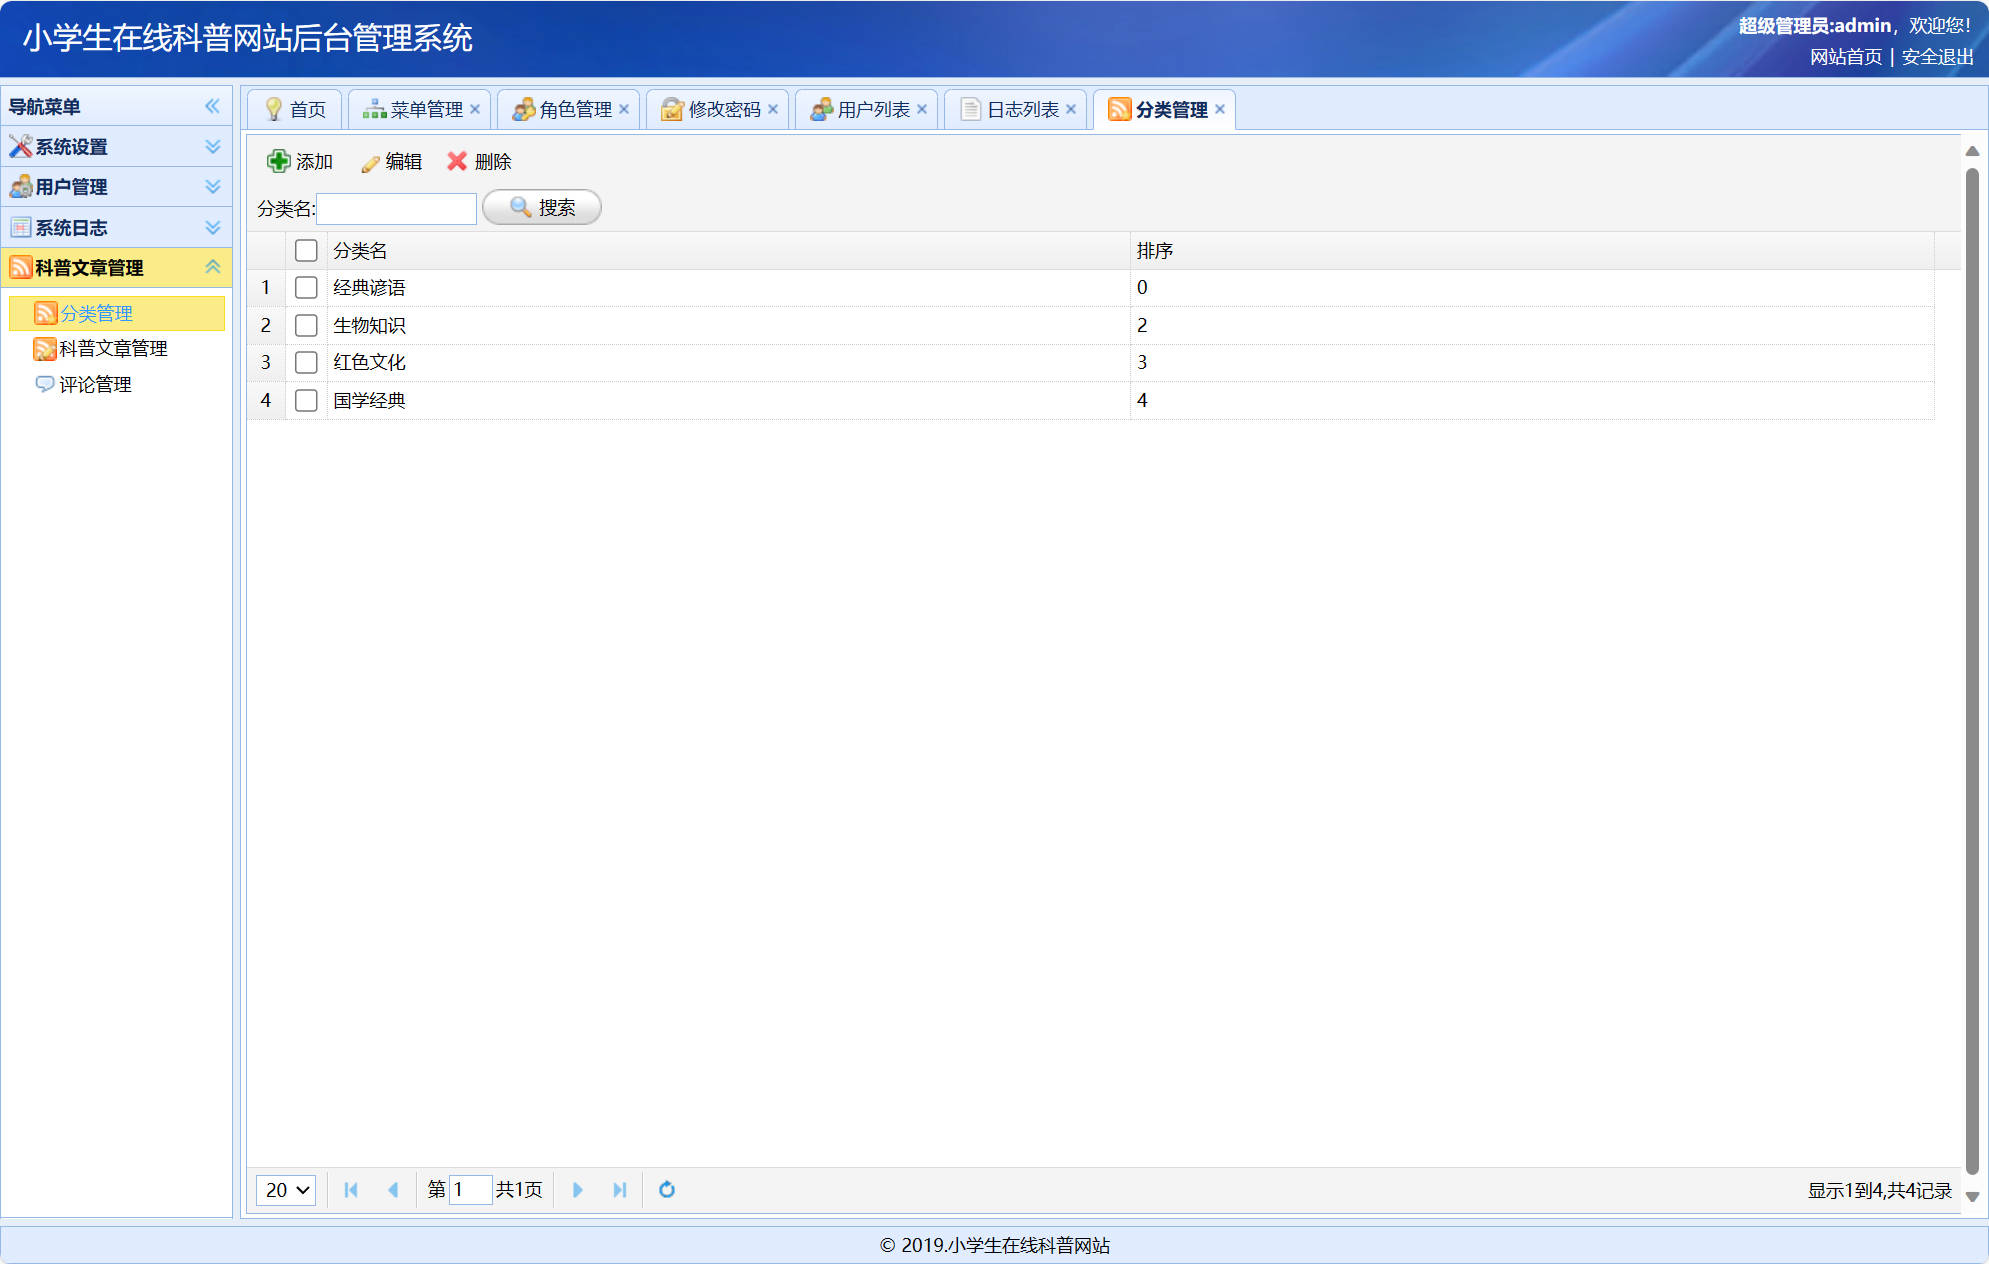Viewport: 1989px width, 1264px height.
Task: Collapse the 科普文章管理 sidebar section
Action: point(211,267)
